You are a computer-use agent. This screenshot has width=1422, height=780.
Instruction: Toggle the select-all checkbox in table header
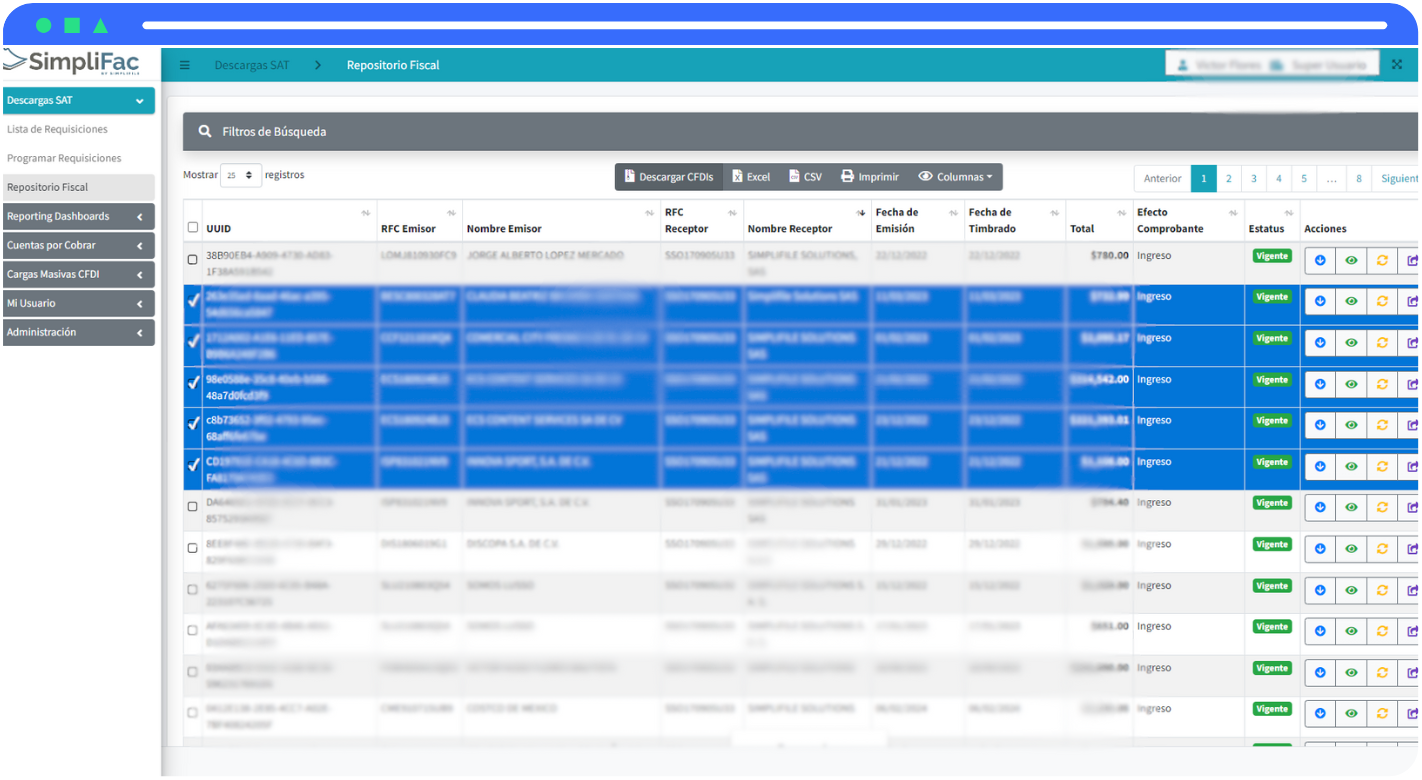(x=193, y=227)
